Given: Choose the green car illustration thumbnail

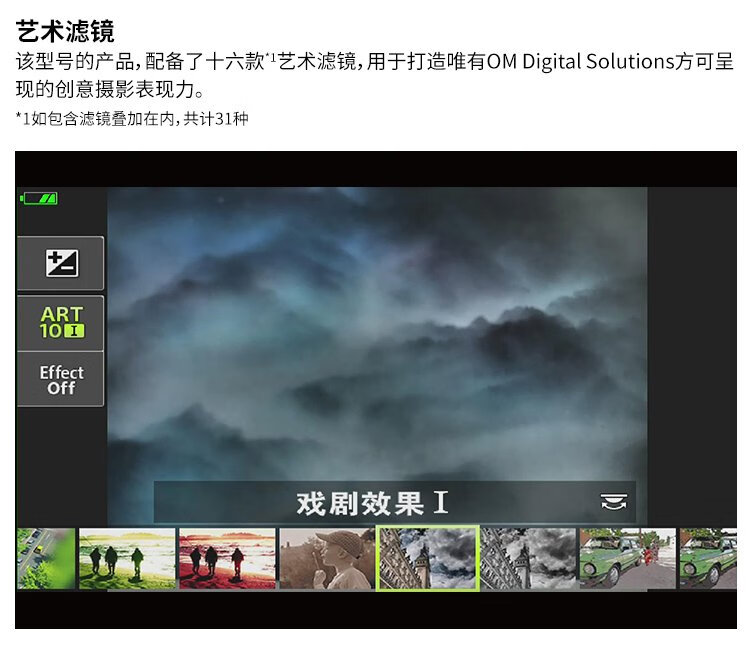Looking at the screenshot, I should (x=628, y=558).
